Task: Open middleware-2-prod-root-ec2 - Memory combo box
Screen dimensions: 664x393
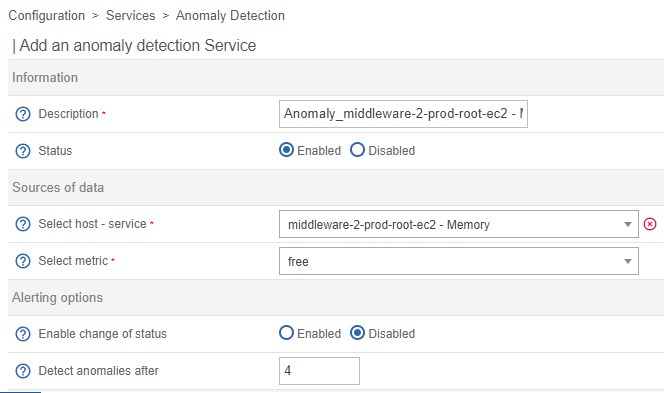Action: (x=459, y=224)
